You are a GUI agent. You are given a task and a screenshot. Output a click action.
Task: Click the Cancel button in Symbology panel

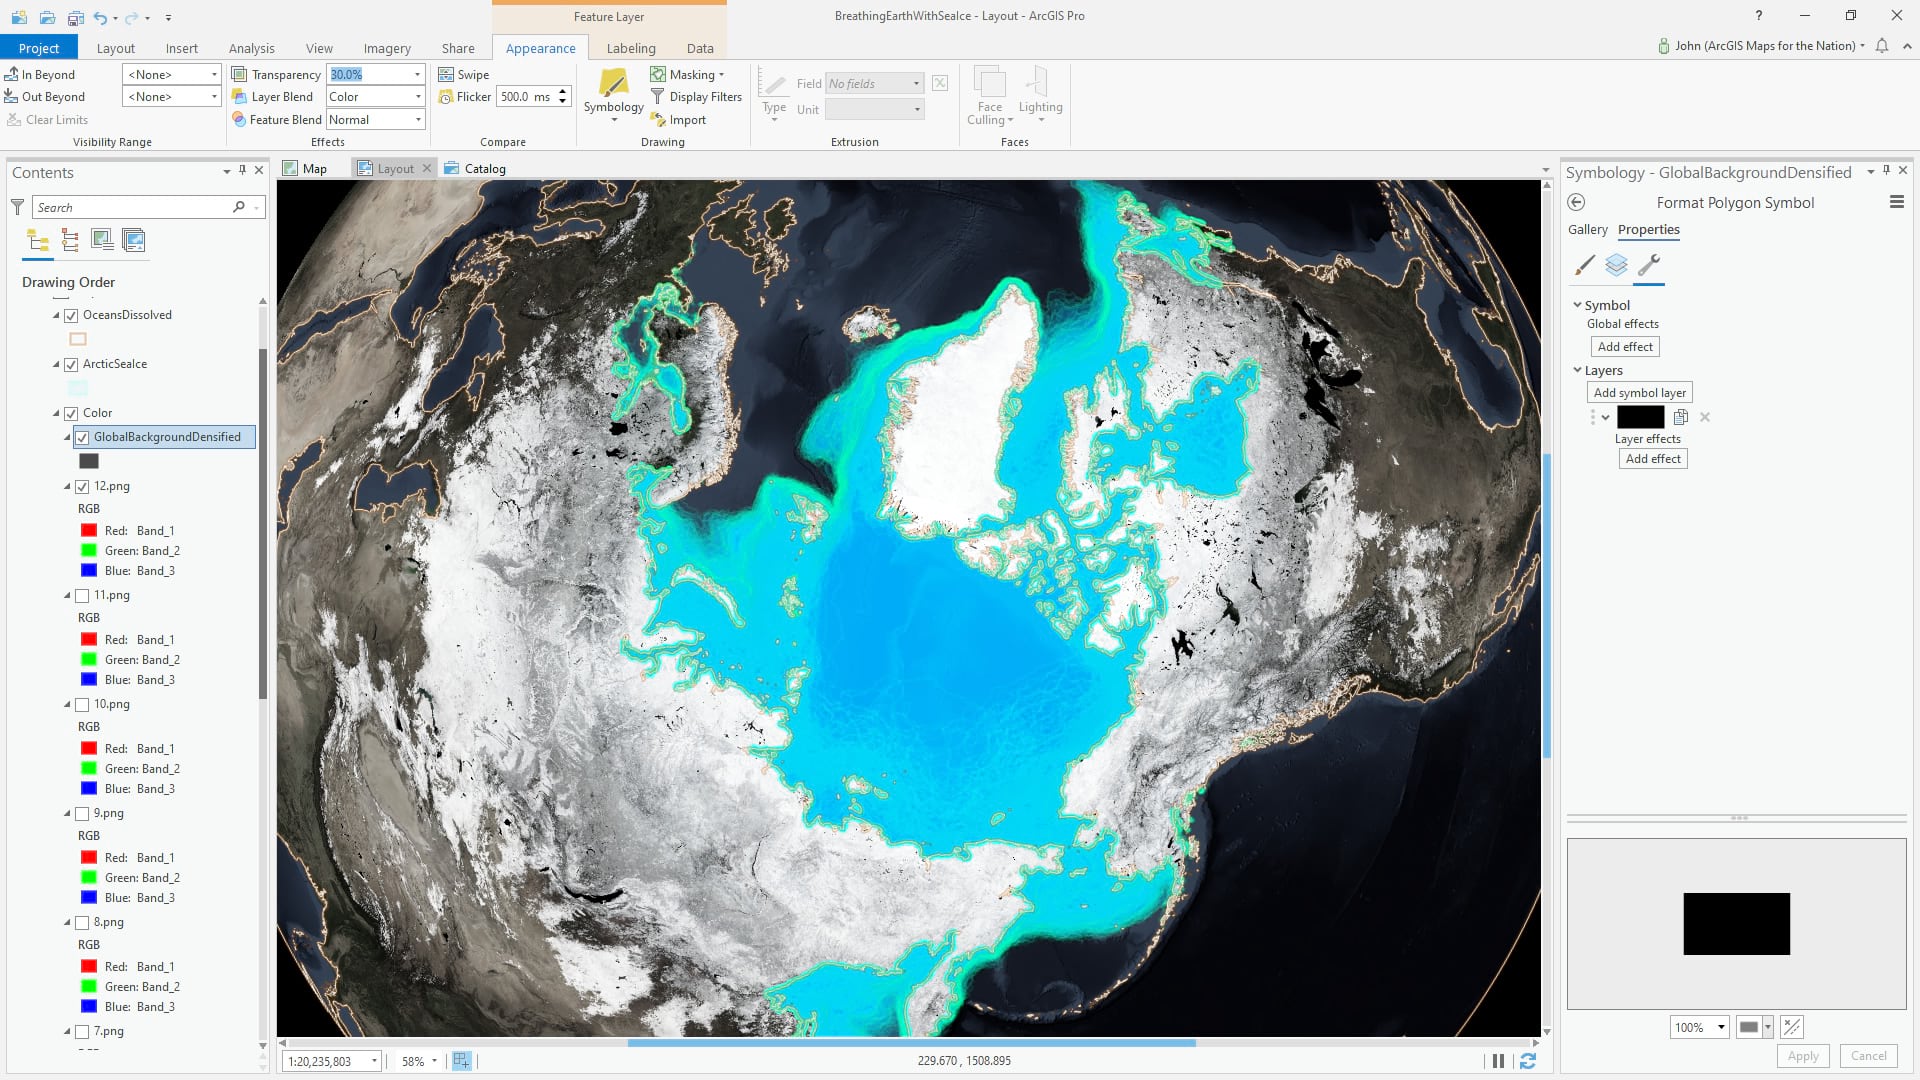click(x=1869, y=1055)
